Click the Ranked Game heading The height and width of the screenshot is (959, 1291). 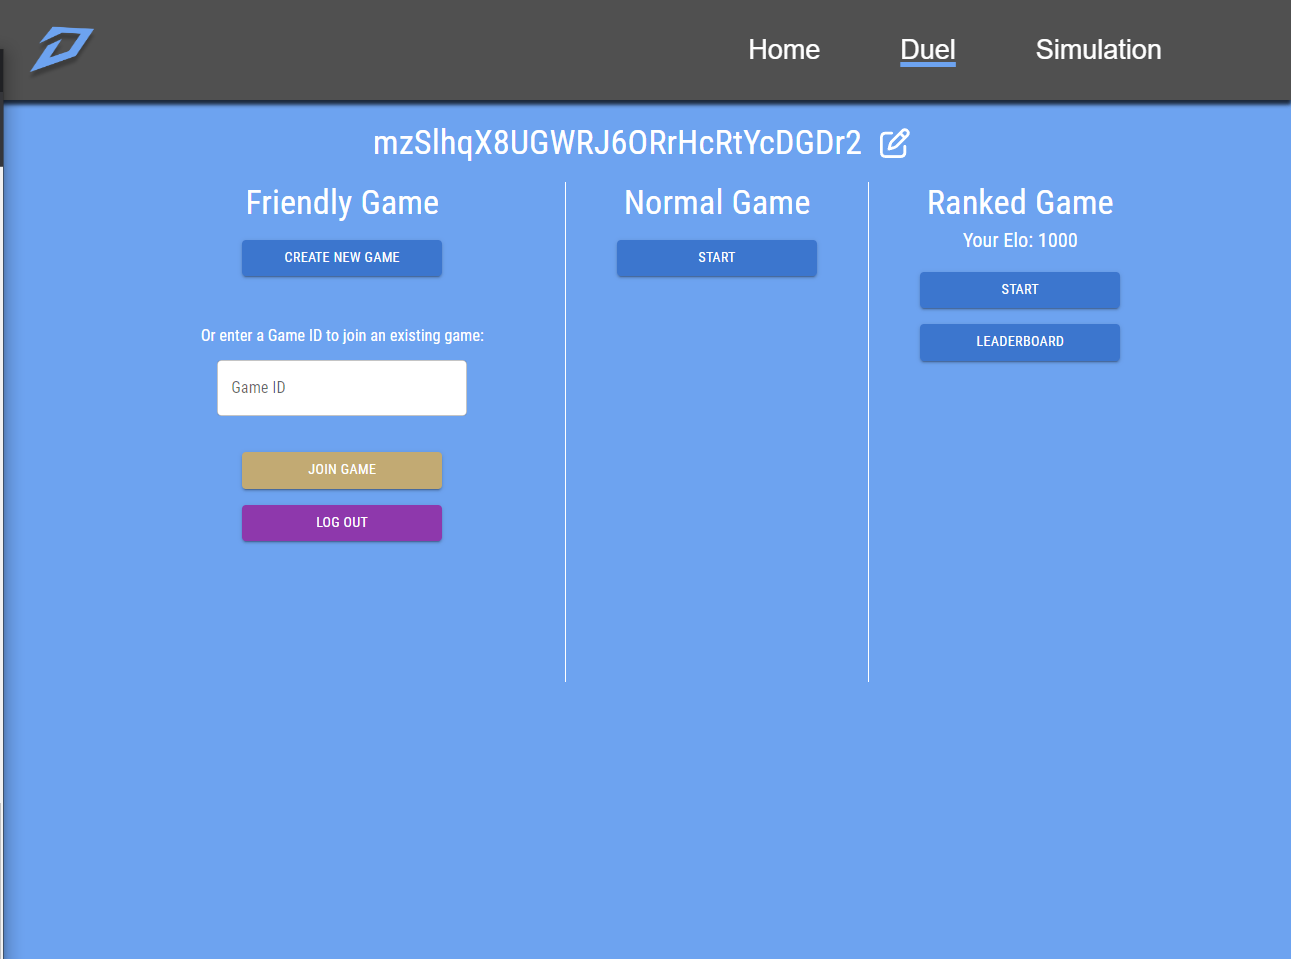[1019, 202]
